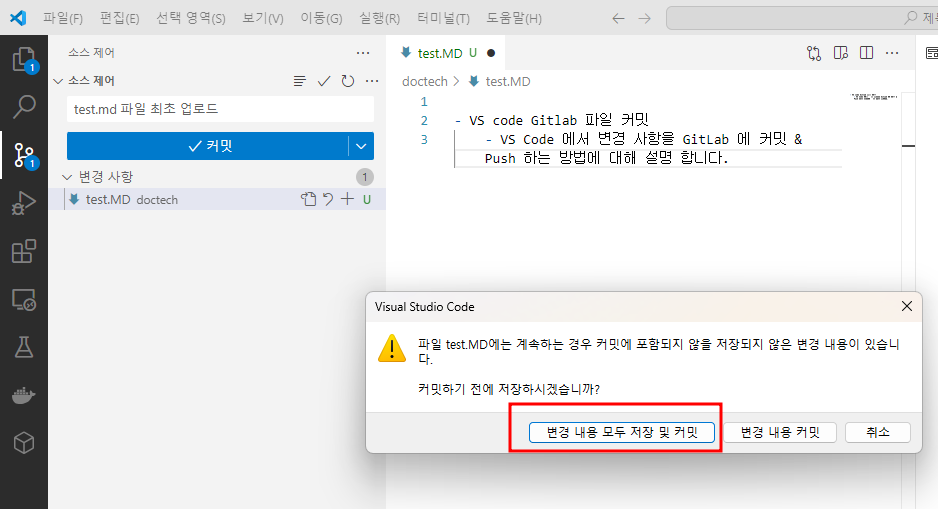
Task: Discard changes for test.MD
Action: (328, 199)
